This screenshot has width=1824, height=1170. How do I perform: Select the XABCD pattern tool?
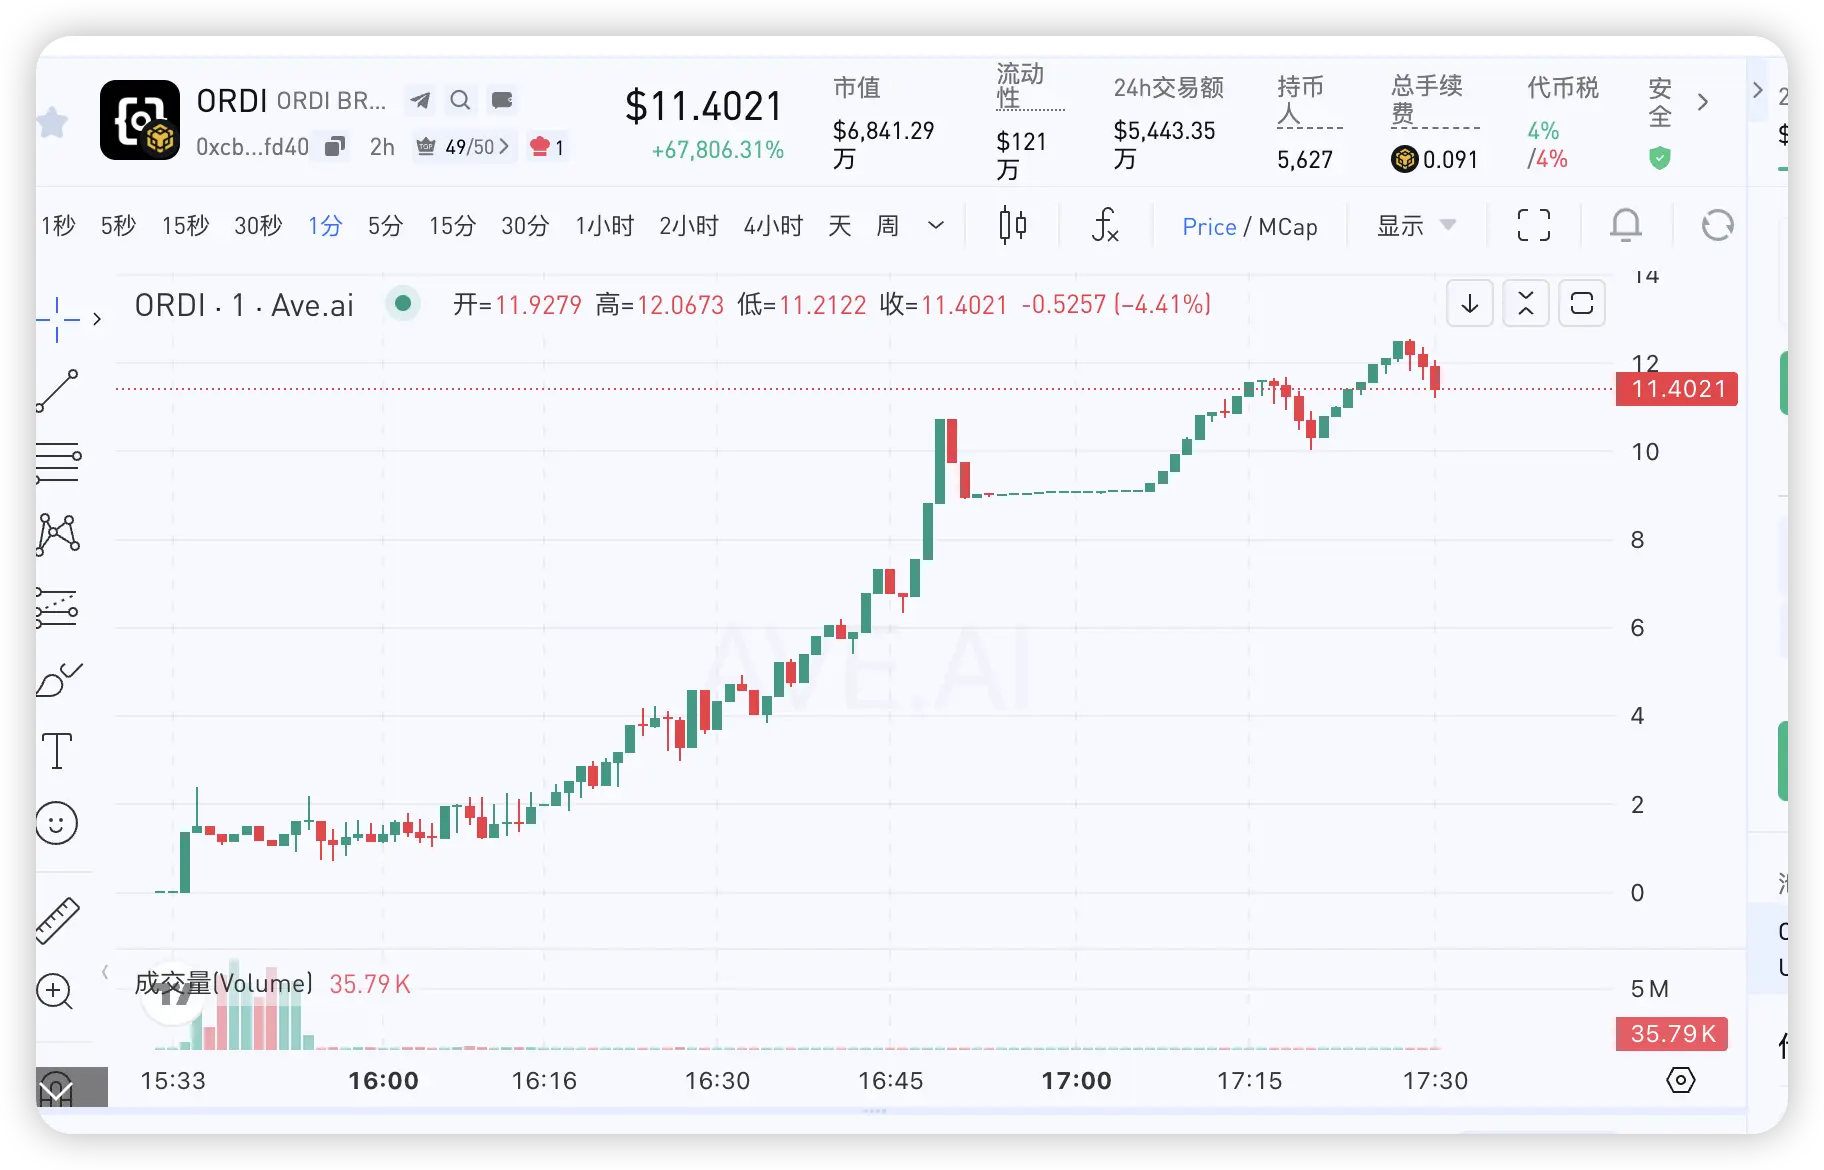point(58,535)
